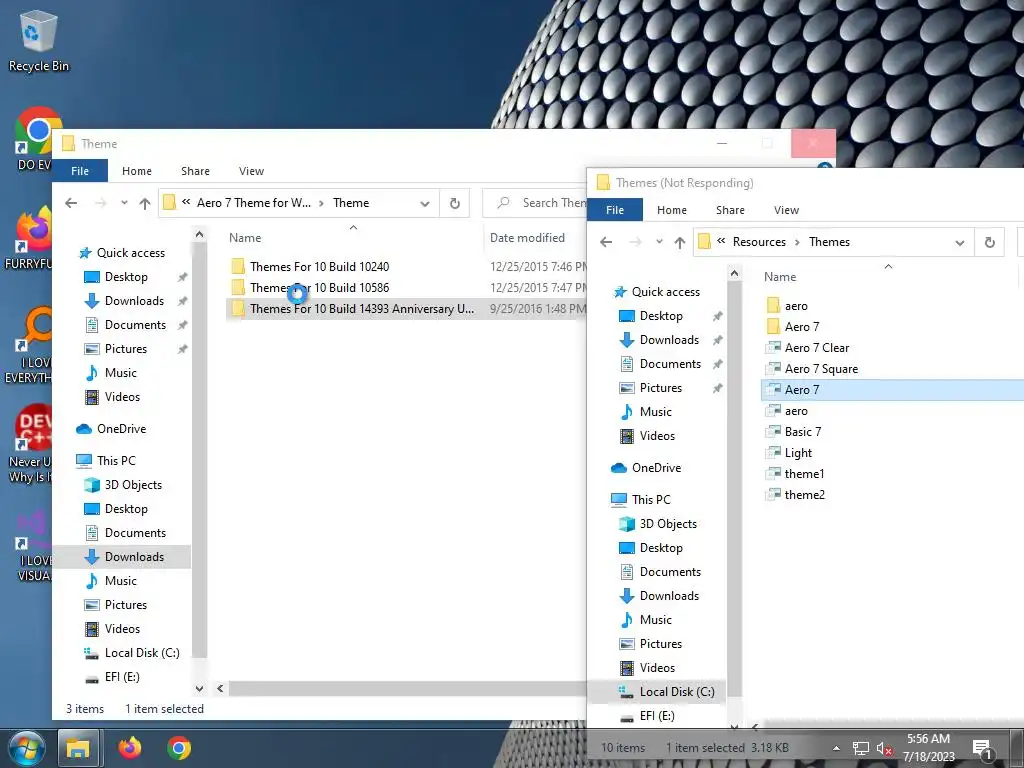This screenshot has width=1024, height=768.
Task: Open Local Disk (C:) in Theme window
Action: pyautogui.click(x=142, y=652)
